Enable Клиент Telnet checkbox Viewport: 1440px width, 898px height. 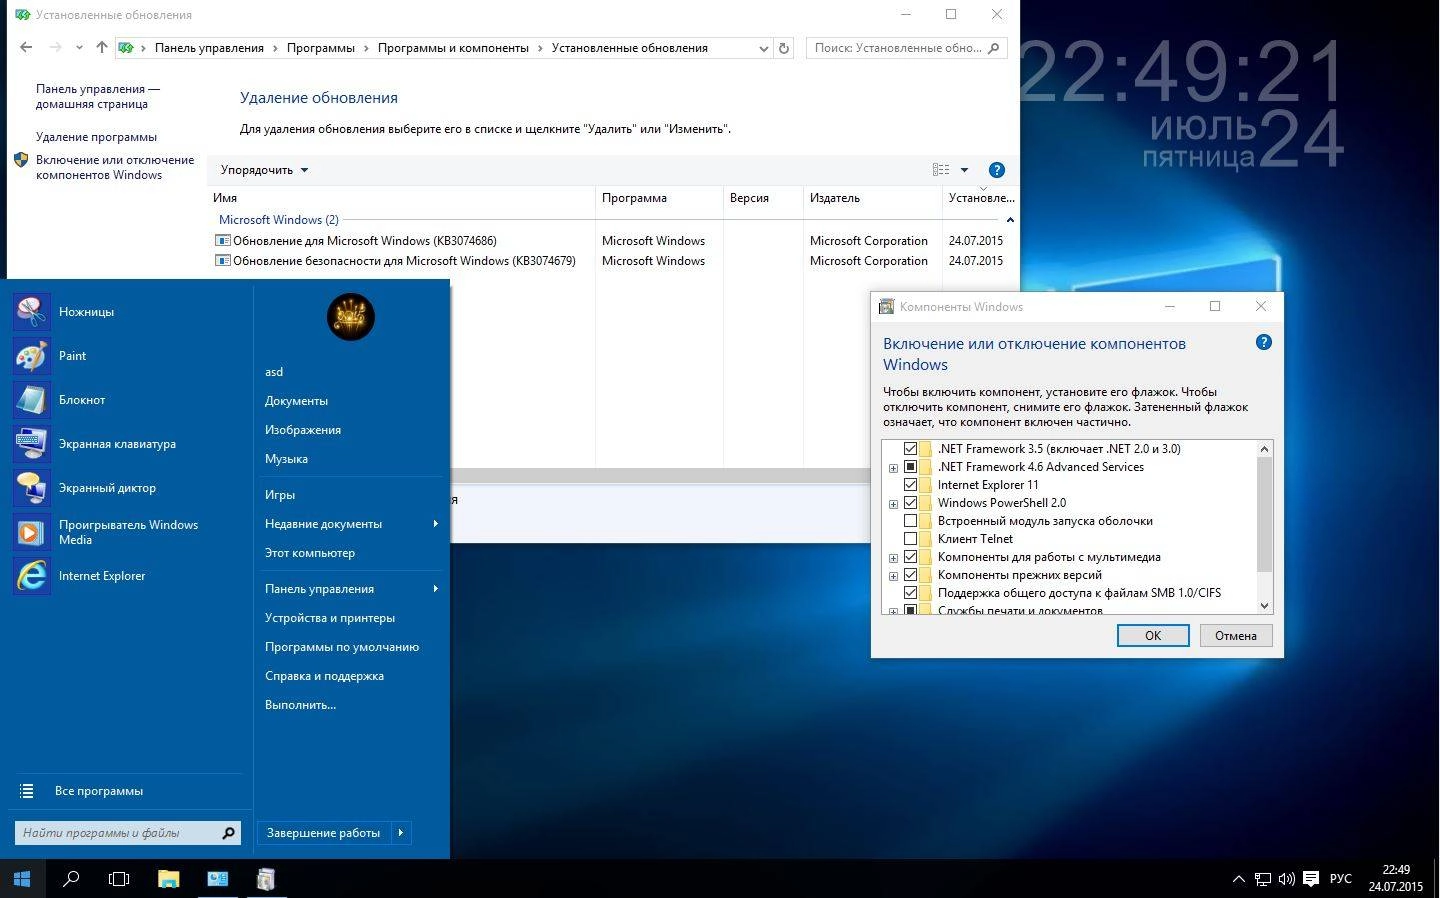tap(910, 539)
